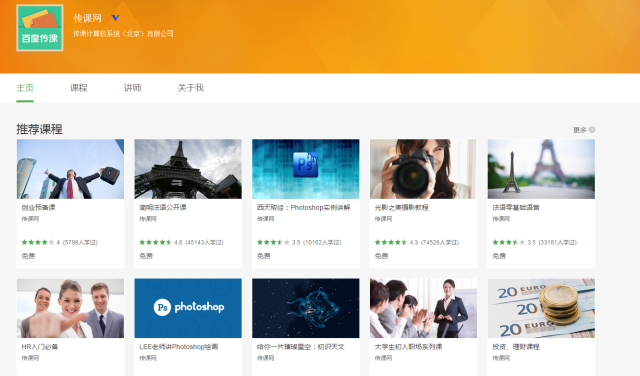Click the 更多 link for recommended courses
Viewport: 640px width, 376px height.
pos(580,130)
